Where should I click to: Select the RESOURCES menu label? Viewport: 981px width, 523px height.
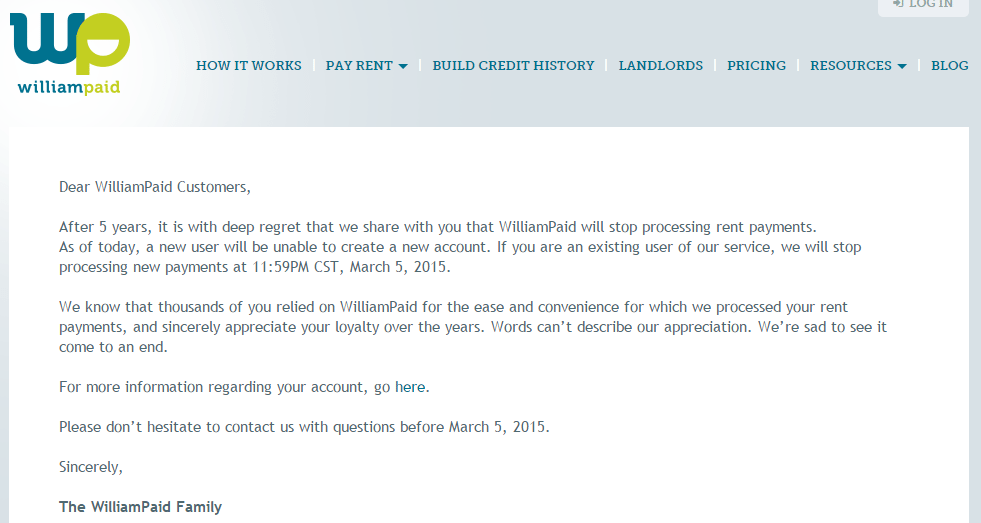pyautogui.click(x=851, y=66)
